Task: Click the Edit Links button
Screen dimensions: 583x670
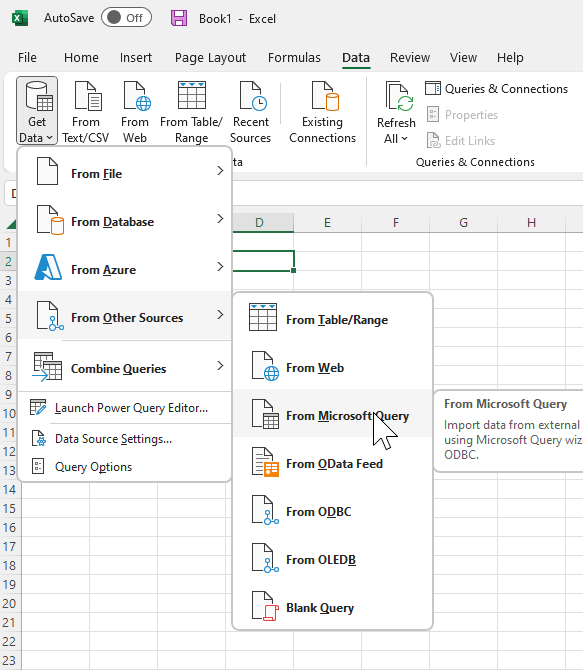Action: click(x=461, y=141)
